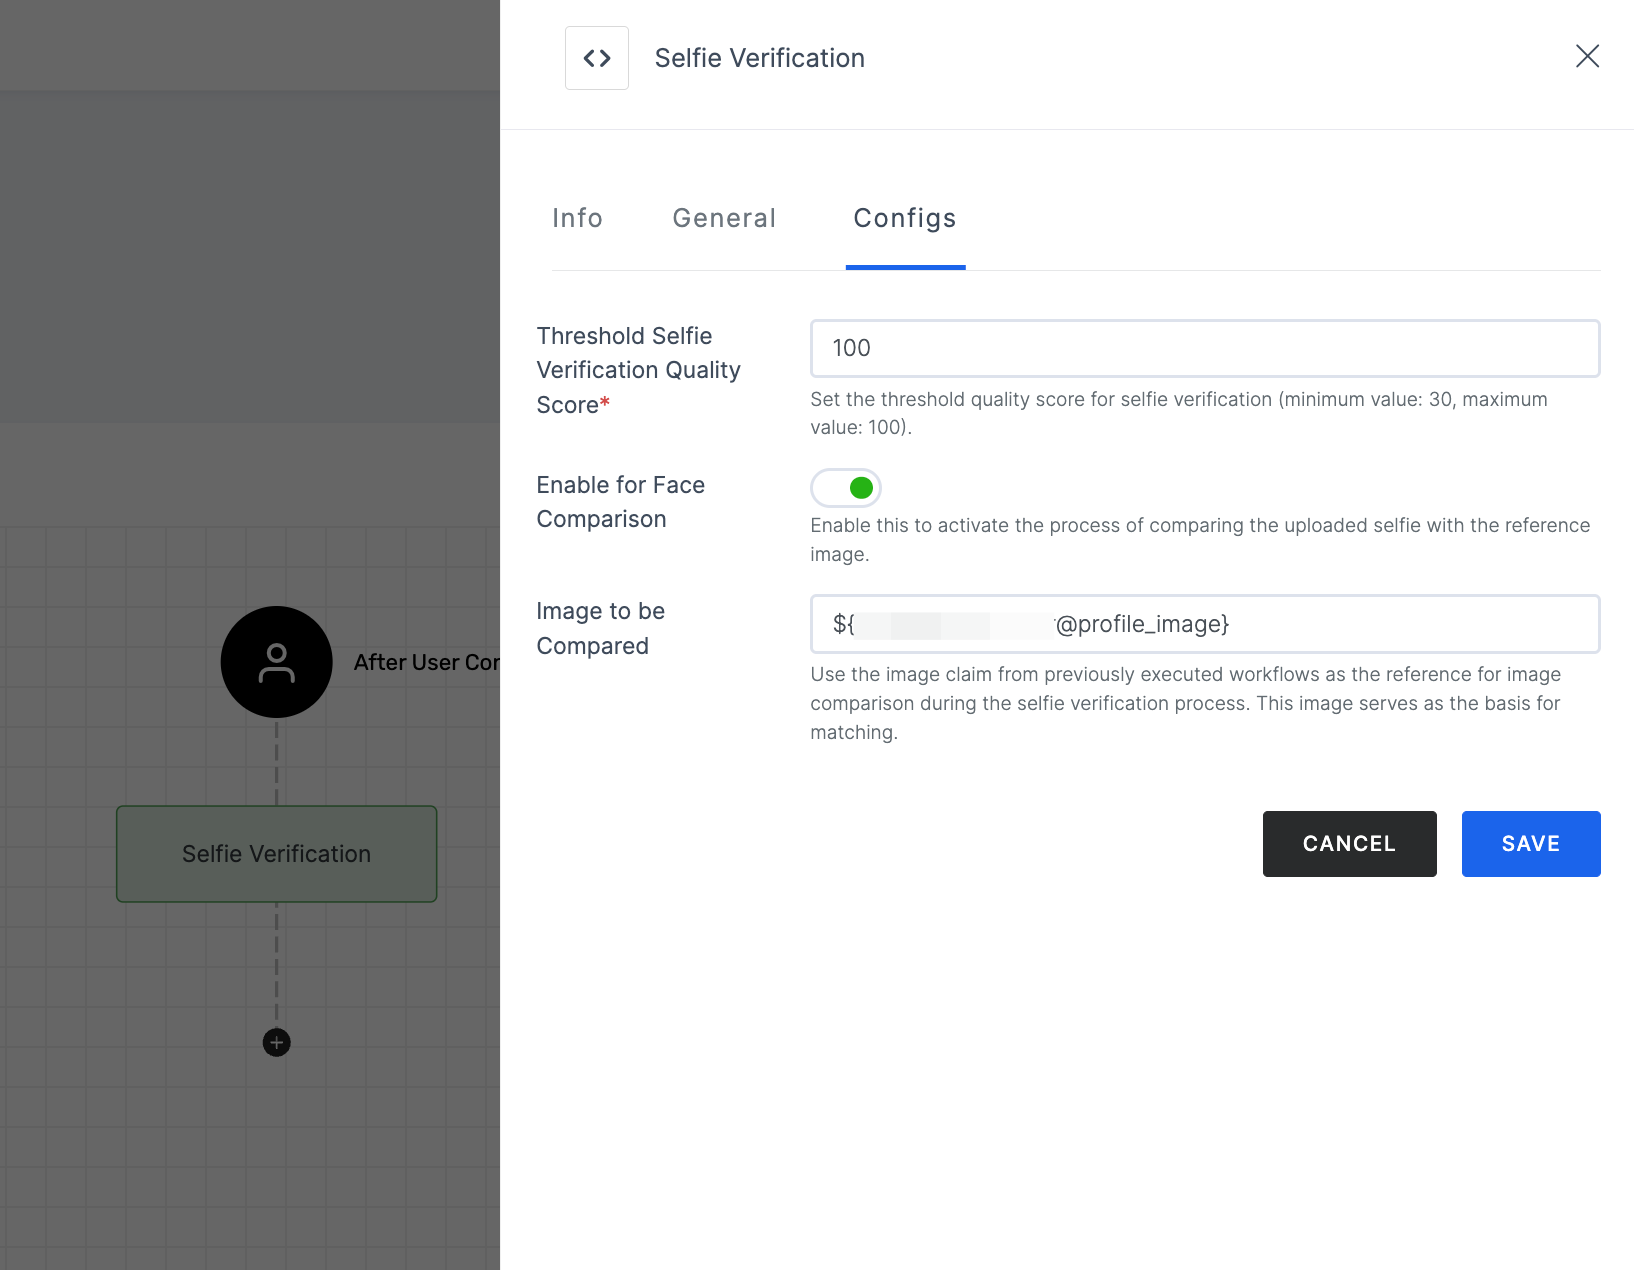Click the Threshold Selfie Verification Quality Score label
1634x1270 pixels.
639,370
